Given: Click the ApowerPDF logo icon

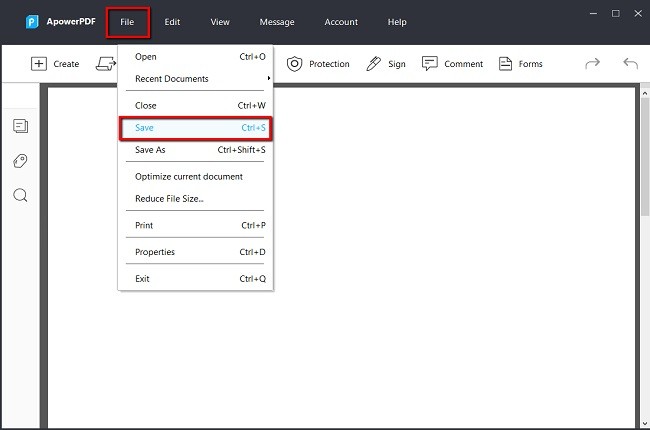Looking at the screenshot, I should pos(33,22).
